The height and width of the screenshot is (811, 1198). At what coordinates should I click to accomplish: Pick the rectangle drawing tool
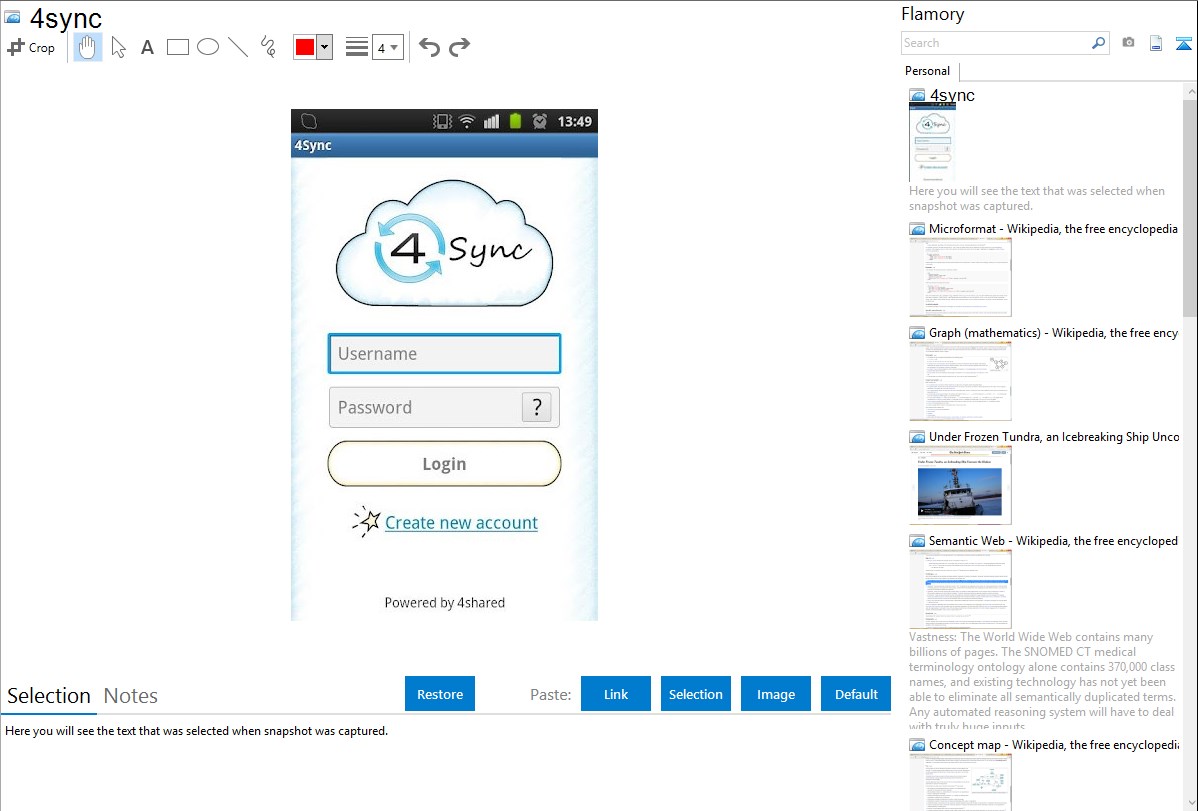point(177,47)
